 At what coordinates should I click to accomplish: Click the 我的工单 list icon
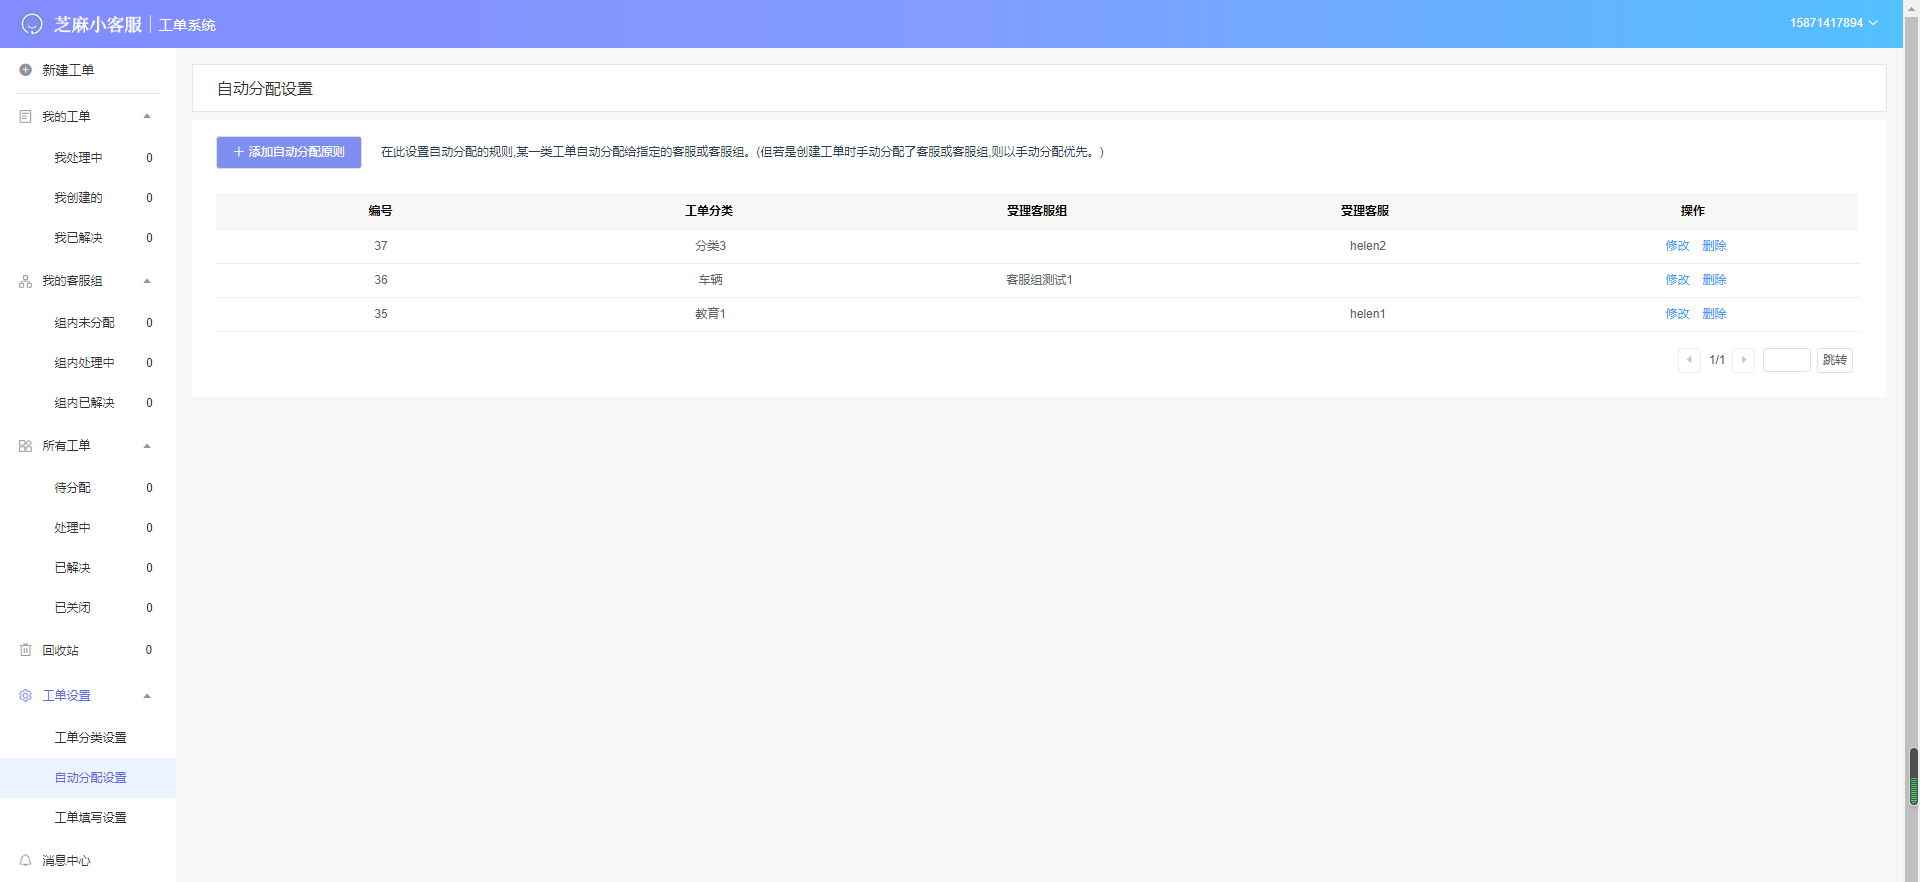pos(25,117)
